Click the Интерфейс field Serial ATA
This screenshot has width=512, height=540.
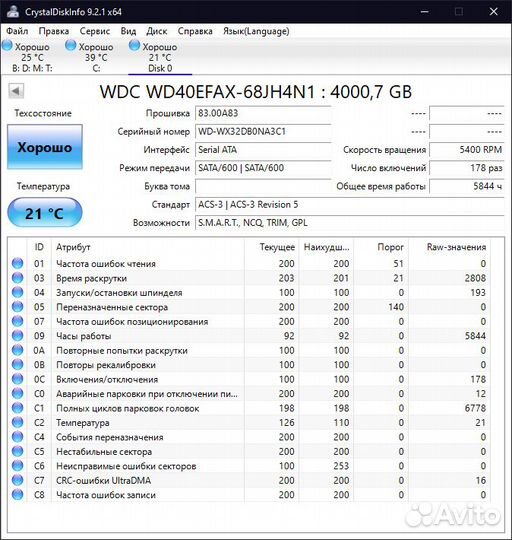coord(263,150)
